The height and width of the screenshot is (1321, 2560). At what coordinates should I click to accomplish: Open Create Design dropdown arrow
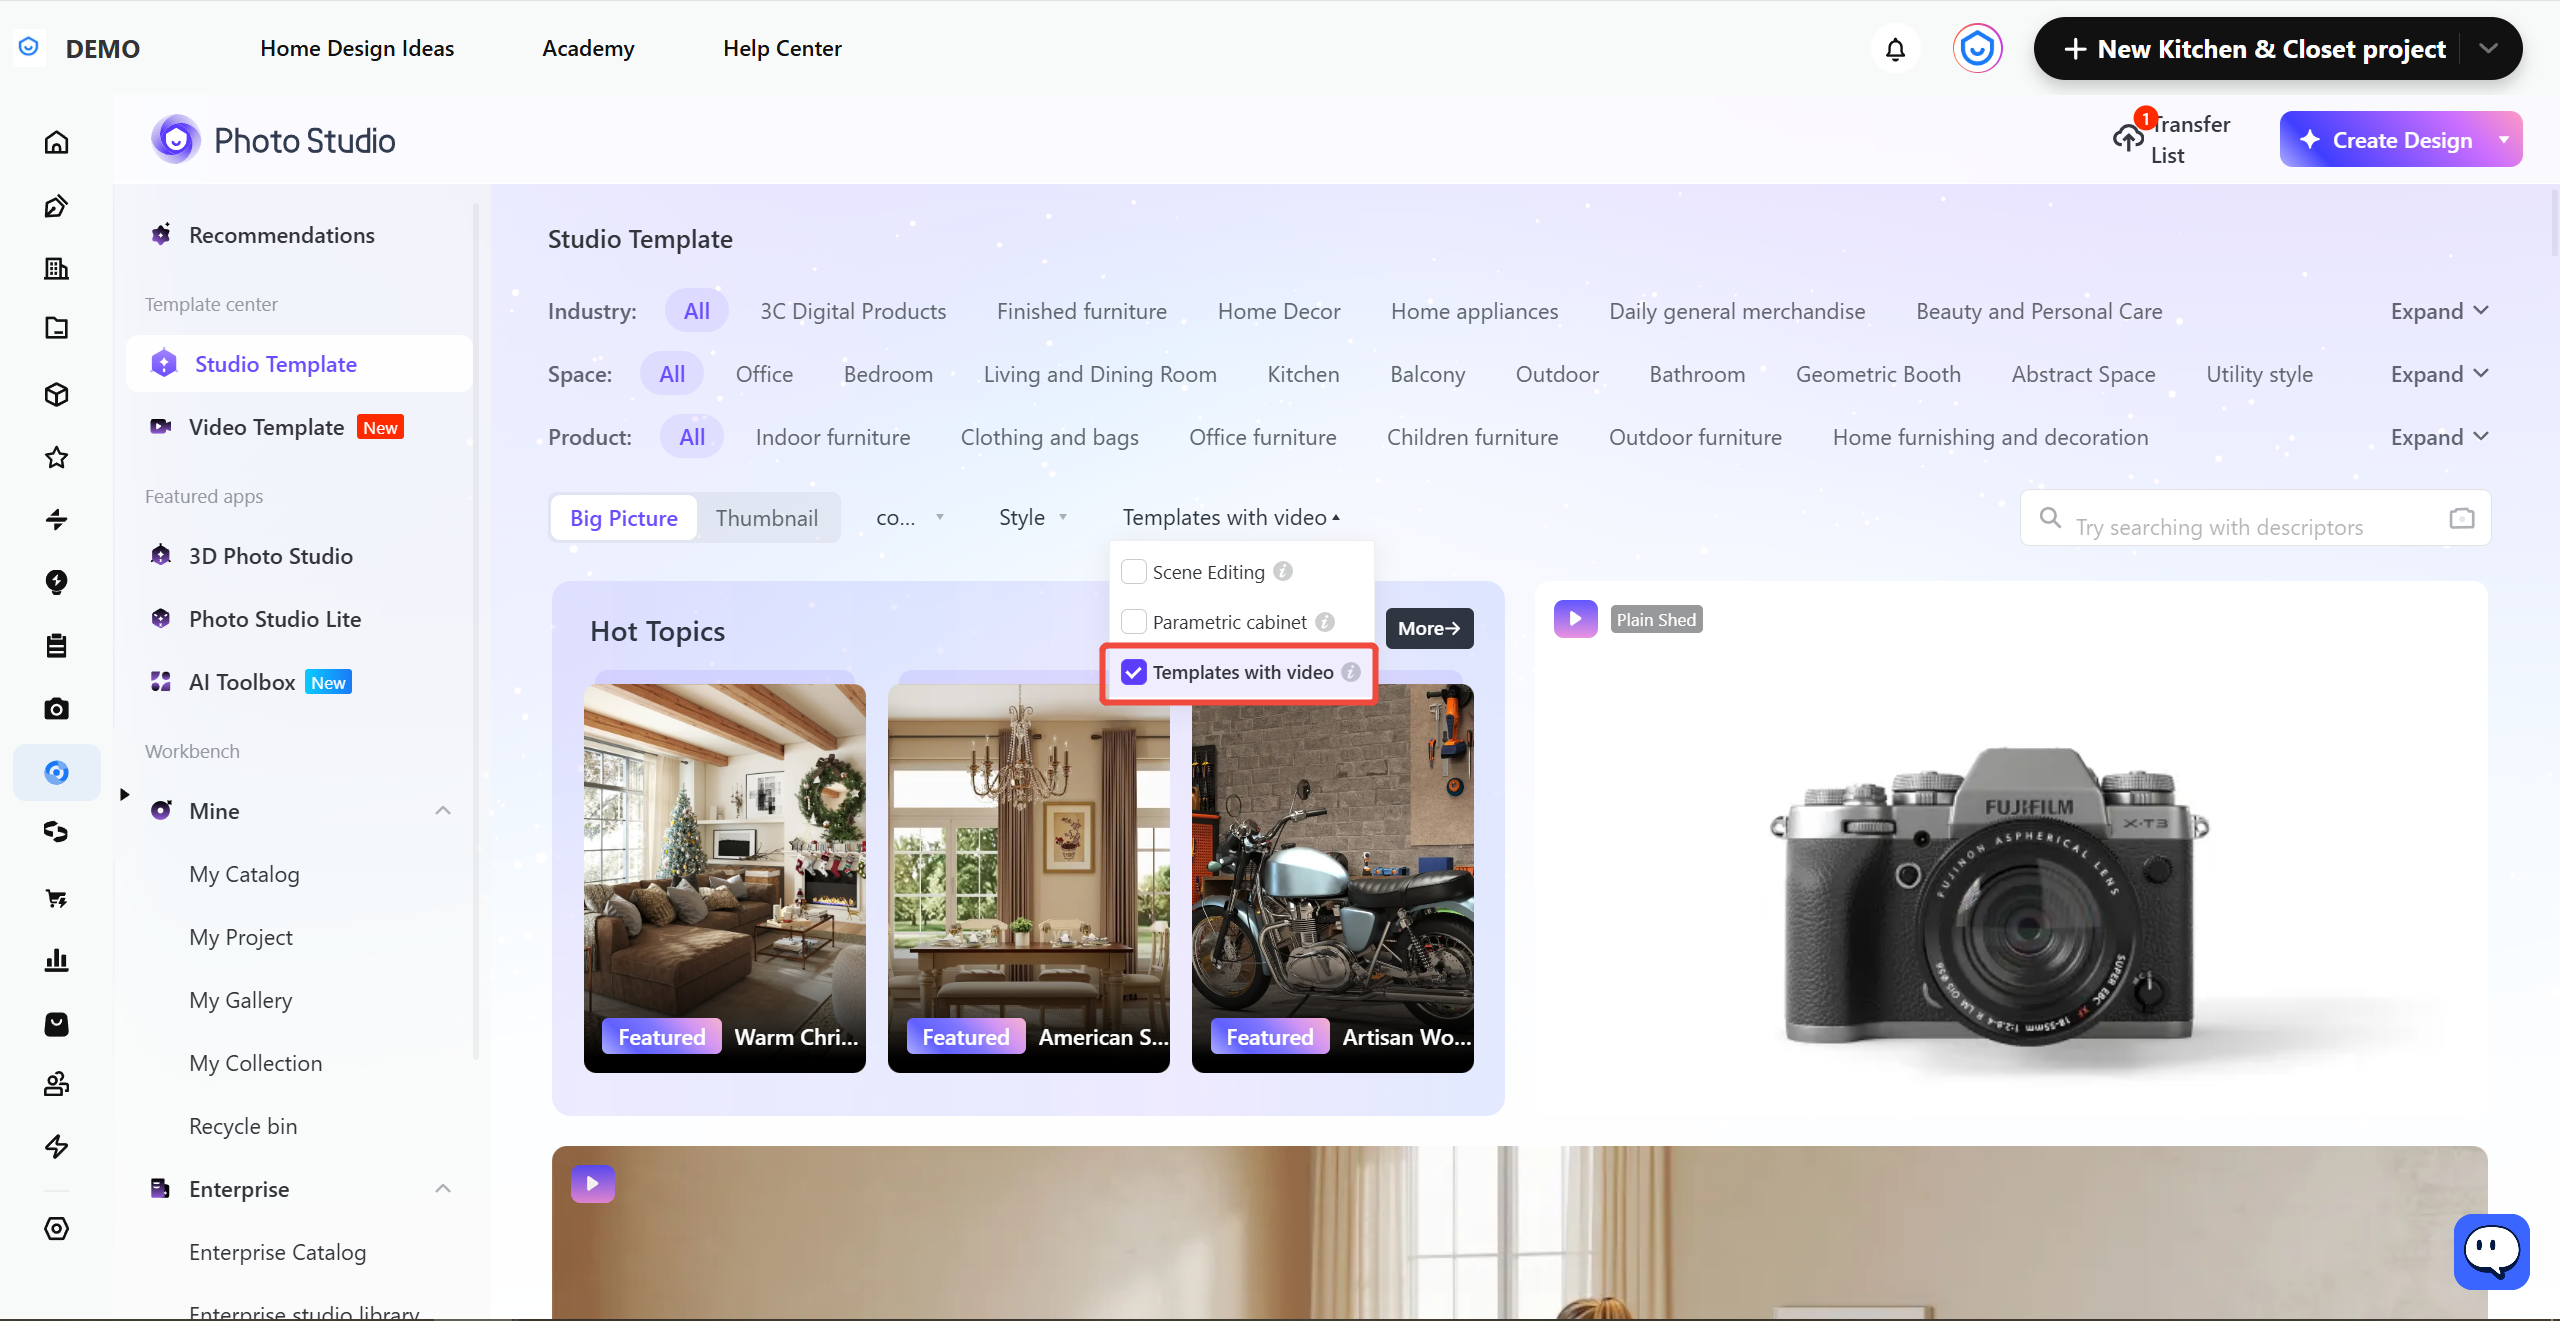coord(2503,140)
